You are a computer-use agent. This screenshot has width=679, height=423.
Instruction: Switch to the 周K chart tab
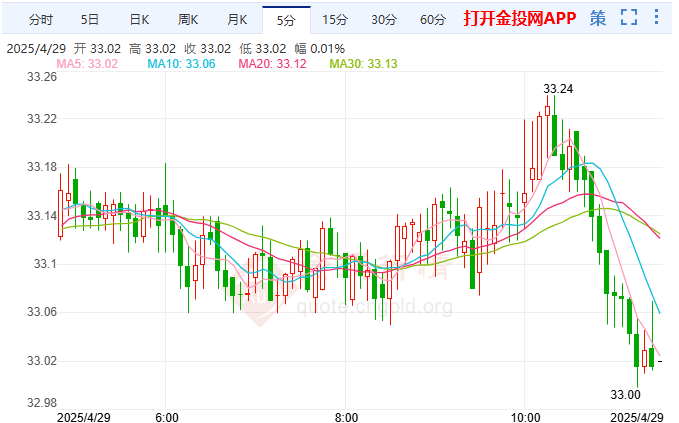[x=188, y=19]
